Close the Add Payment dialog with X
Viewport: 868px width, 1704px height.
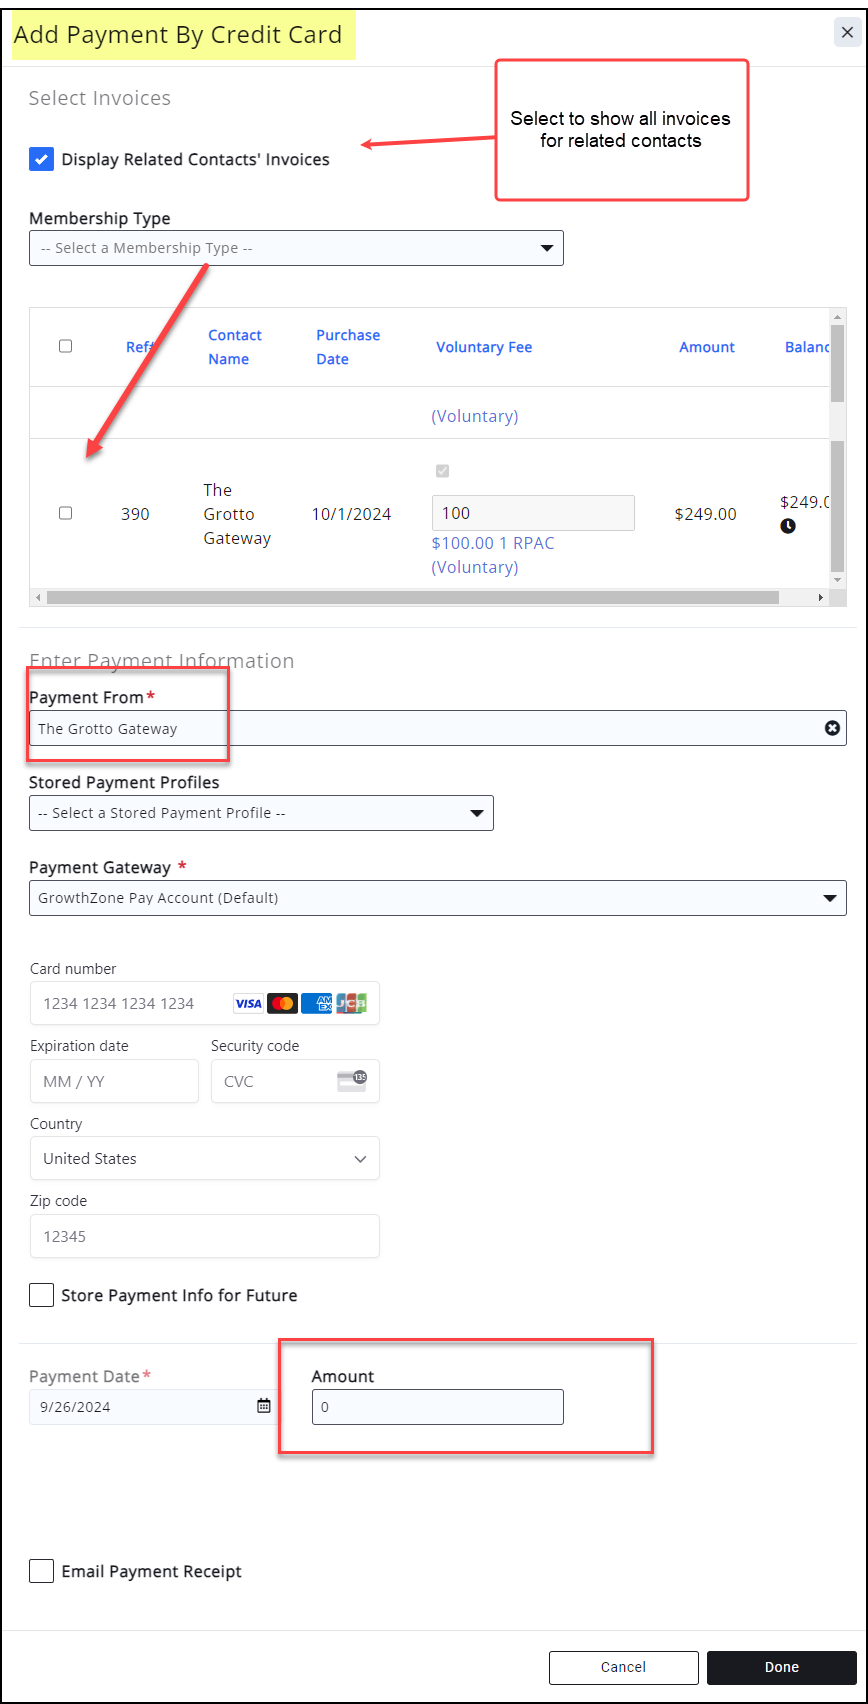(x=847, y=32)
